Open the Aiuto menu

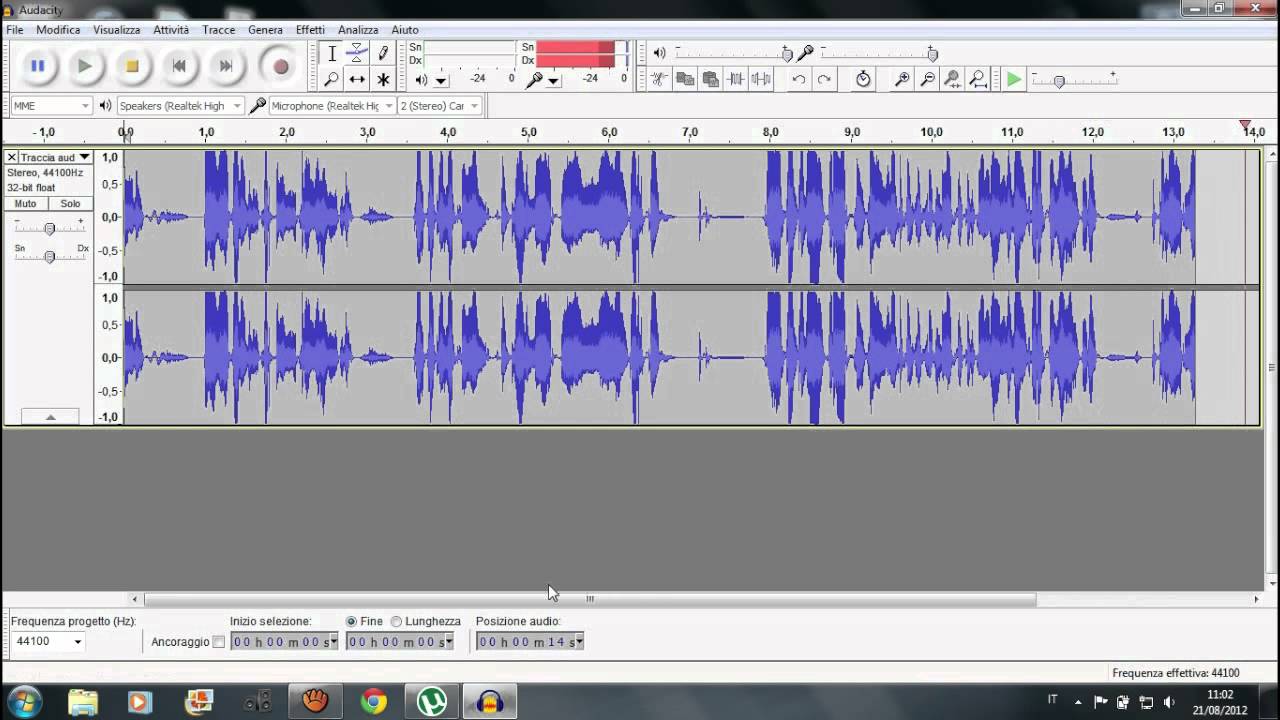(405, 30)
